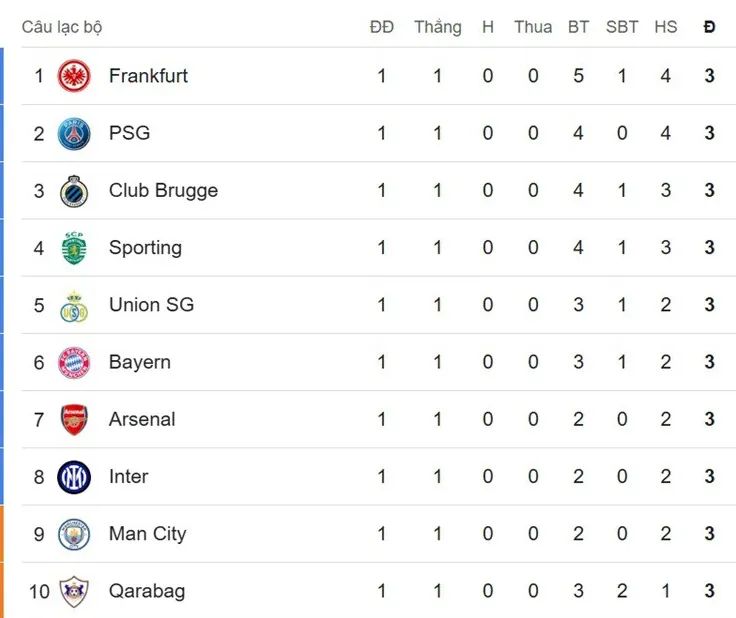Click the Frankfurt club crest icon
The height and width of the screenshot is (618, 736).
tap(74, 76)
